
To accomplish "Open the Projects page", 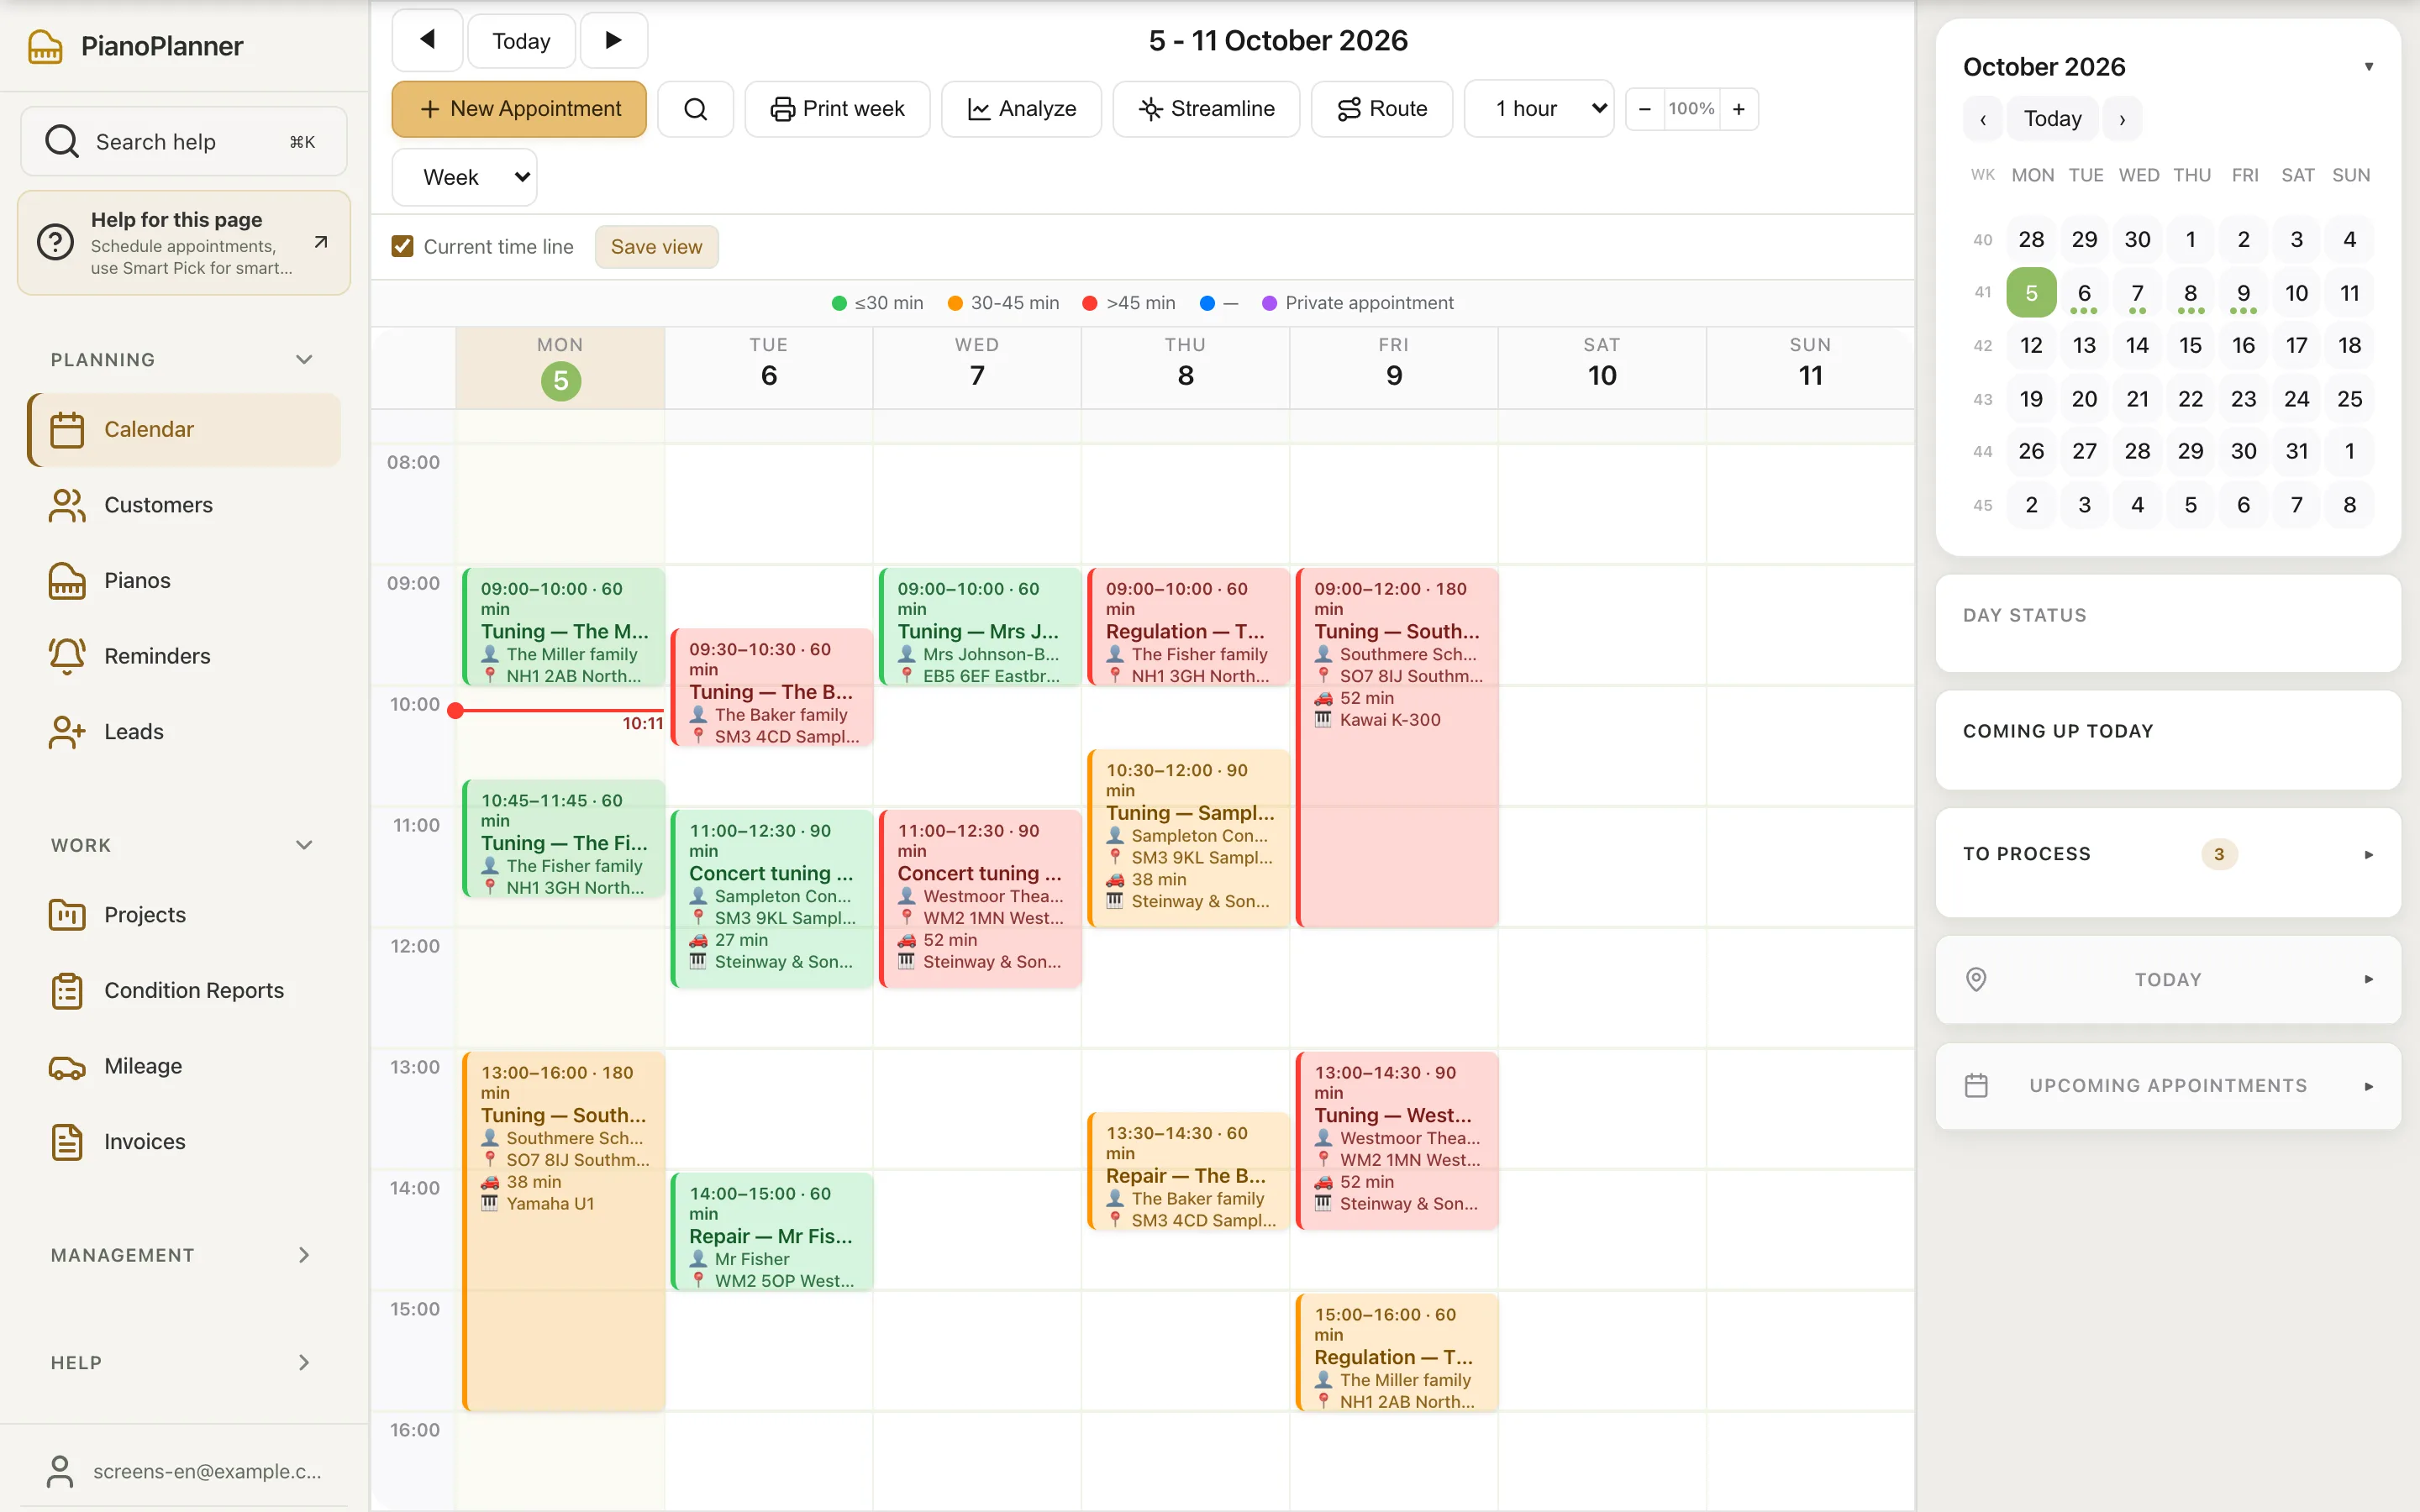I will [184, 914].
